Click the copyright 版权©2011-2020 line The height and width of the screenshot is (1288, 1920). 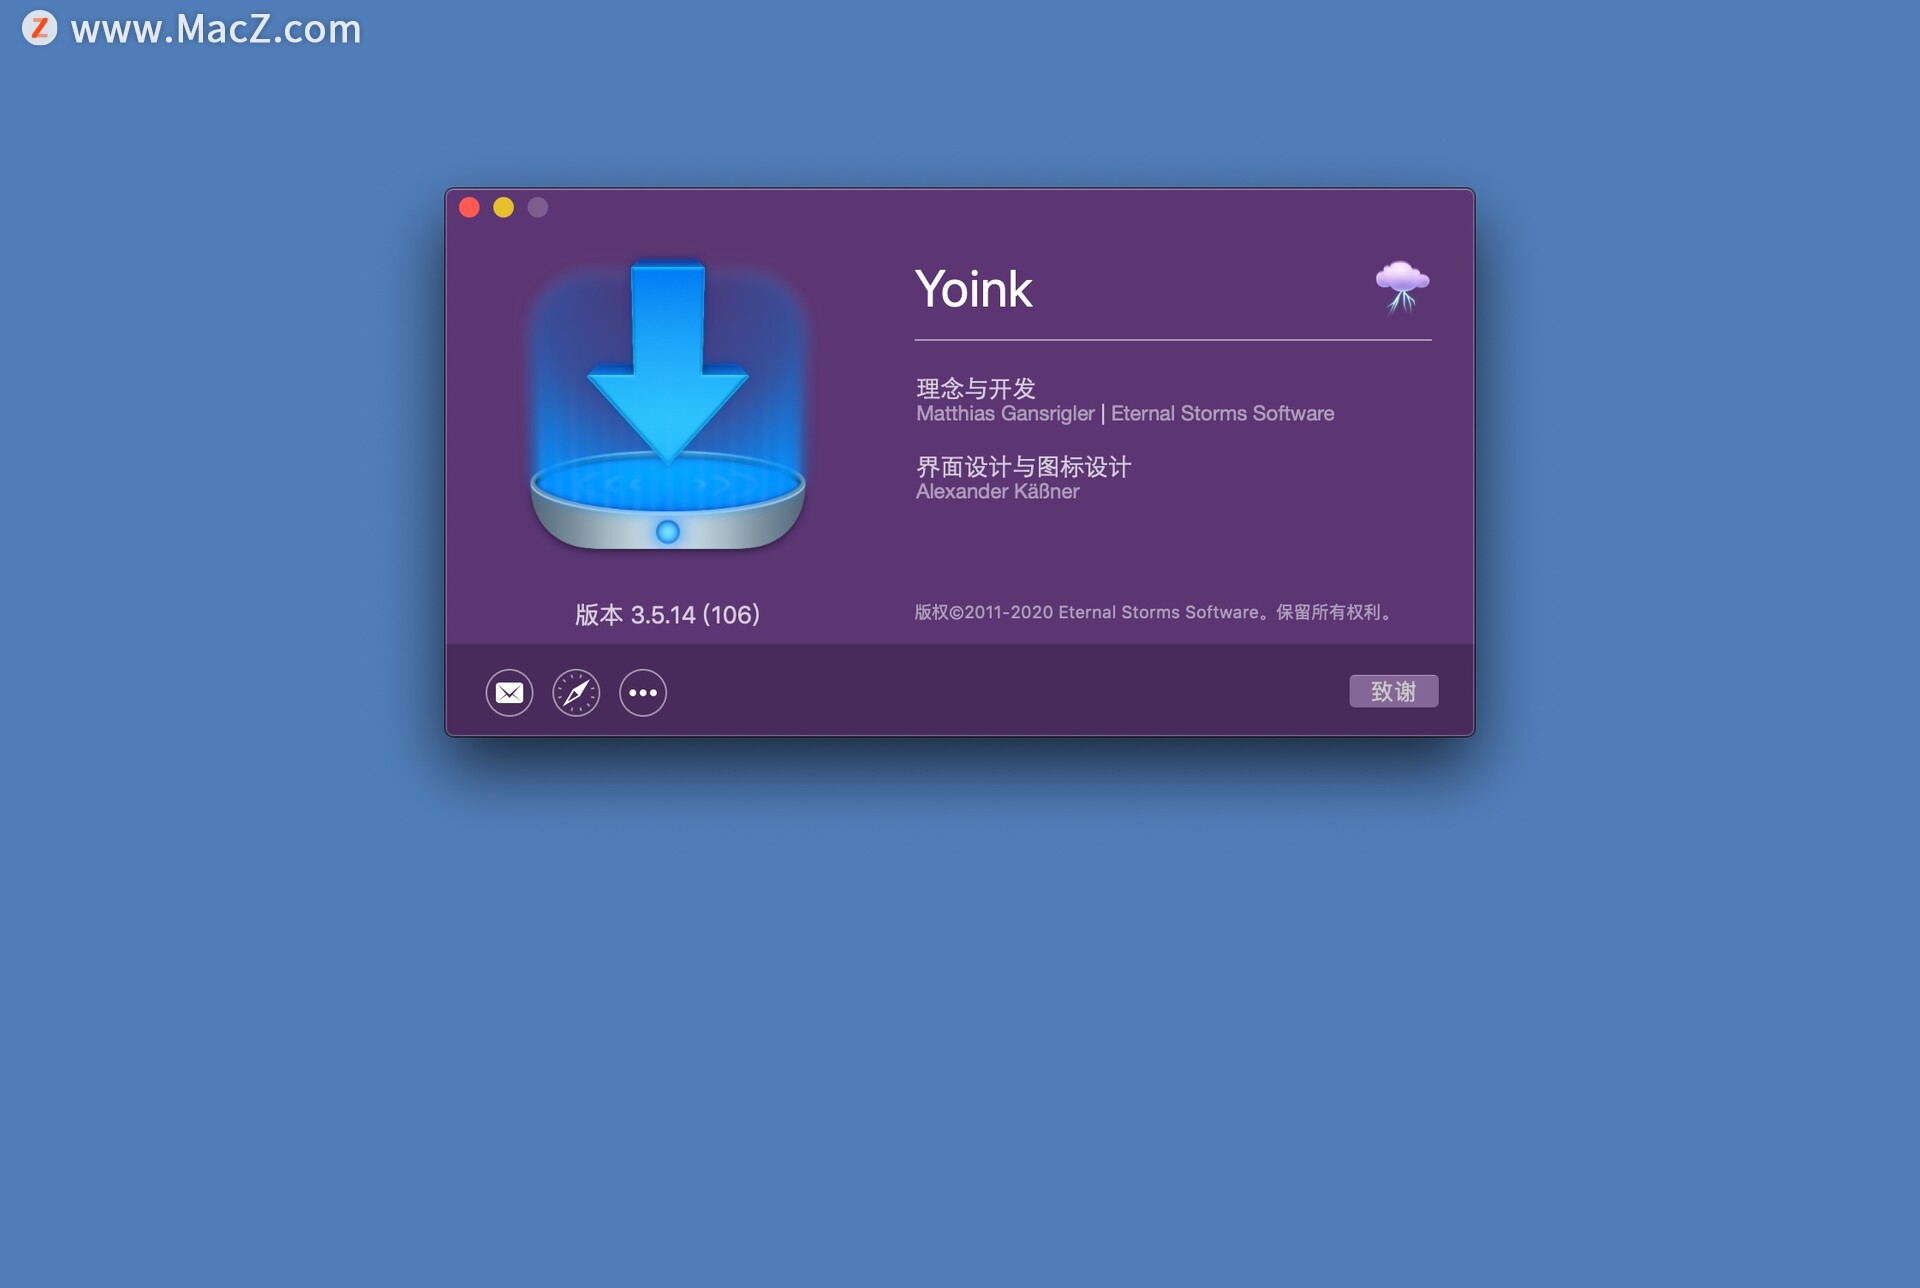(x=1155, y=612)
